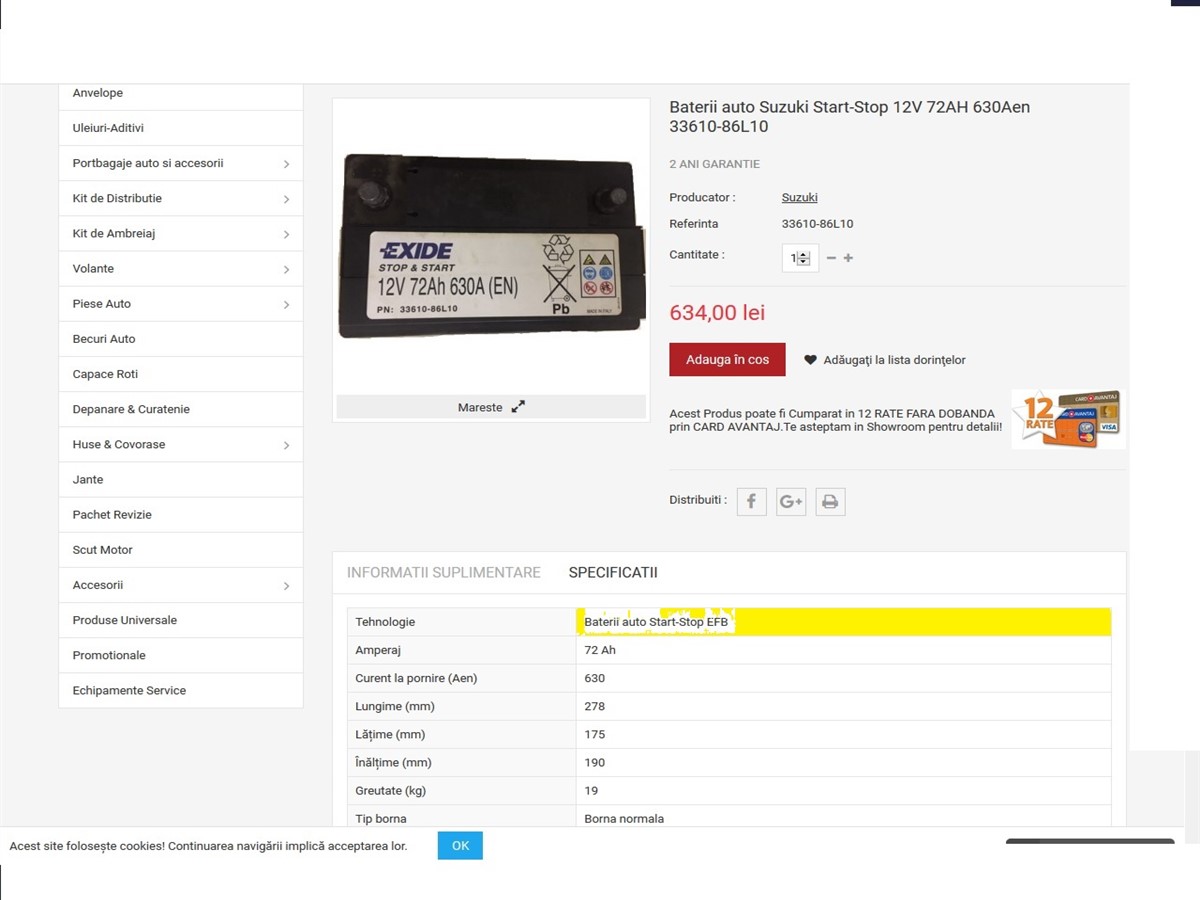The width and height of the screenshot is (1200, 900).
Task: Open the Produse Universale category
Action: tap(125, 620)
